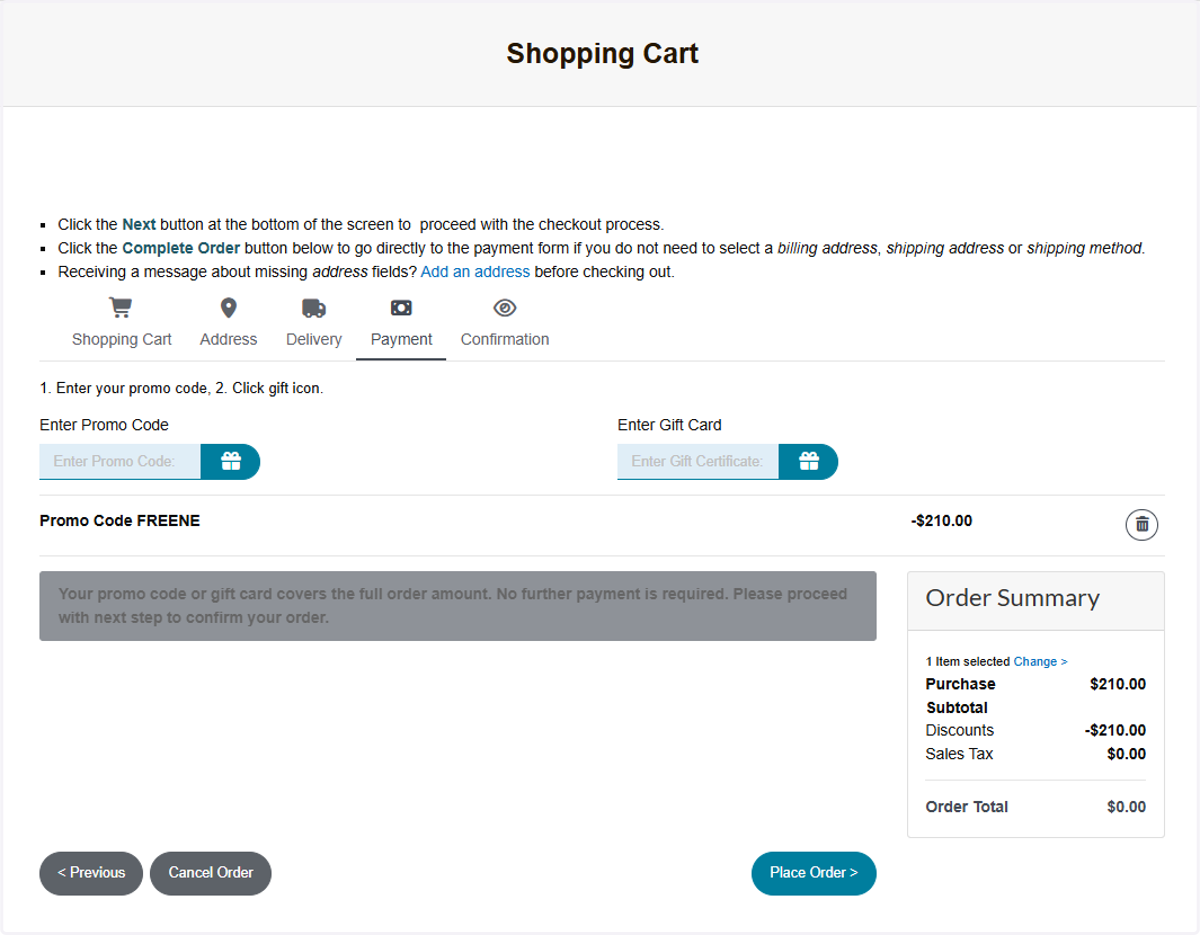
Task: Click the Order Summary heading
Action: [1012, 598]
